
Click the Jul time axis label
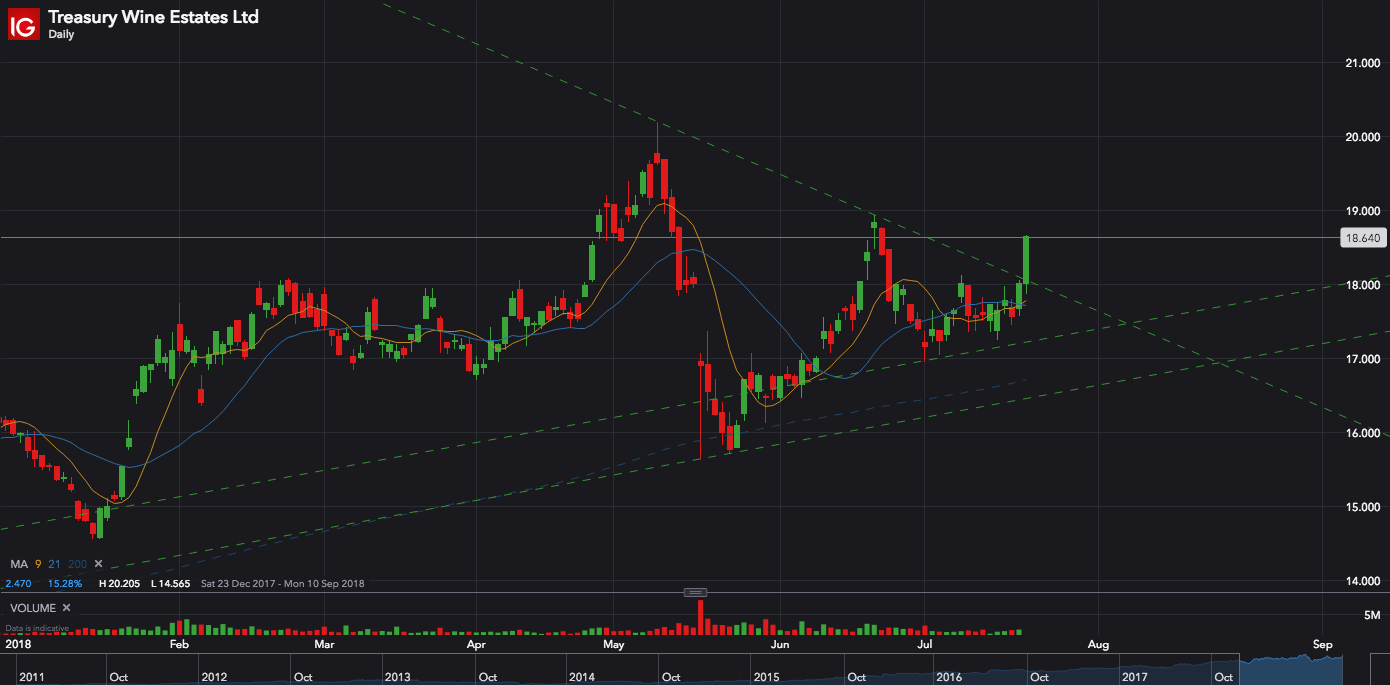(x=925, y=645)
